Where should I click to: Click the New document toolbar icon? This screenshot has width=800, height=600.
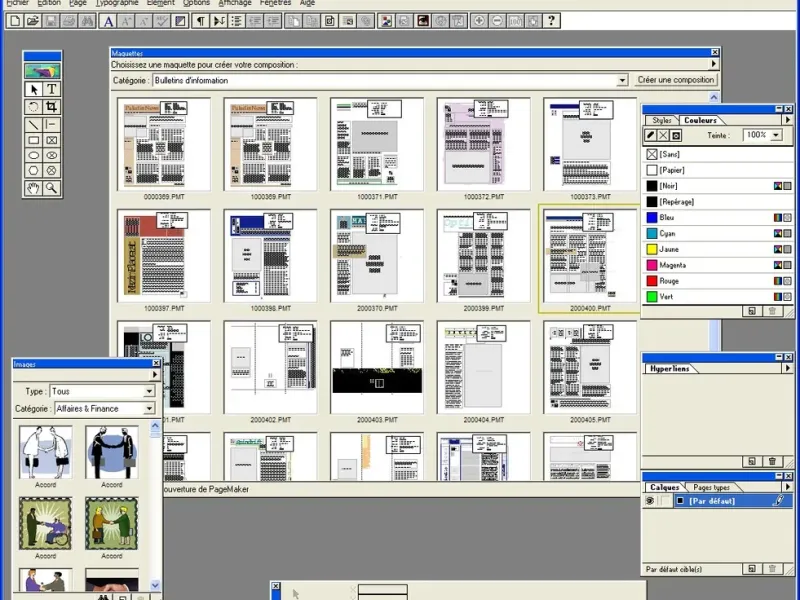coord(15,21)
